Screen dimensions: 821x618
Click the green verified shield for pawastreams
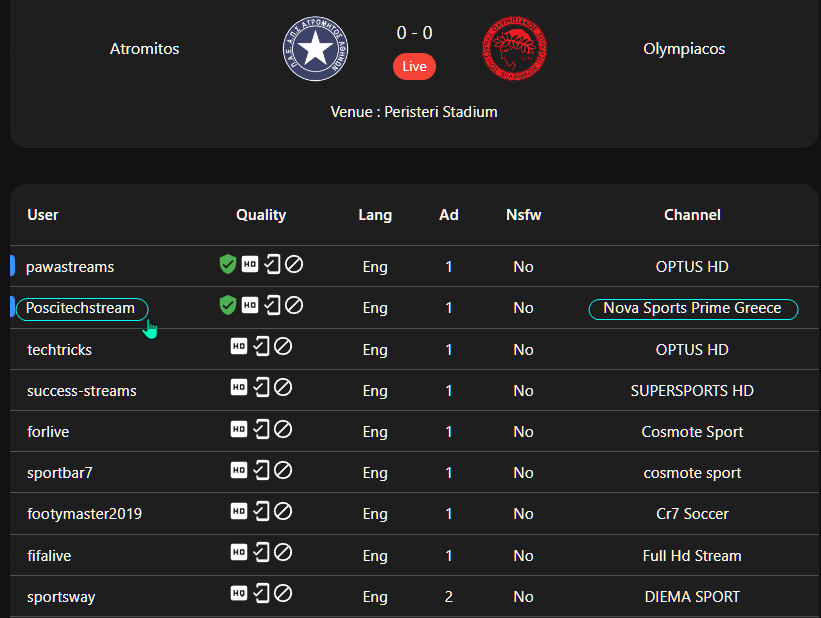(x=228, y=264)
